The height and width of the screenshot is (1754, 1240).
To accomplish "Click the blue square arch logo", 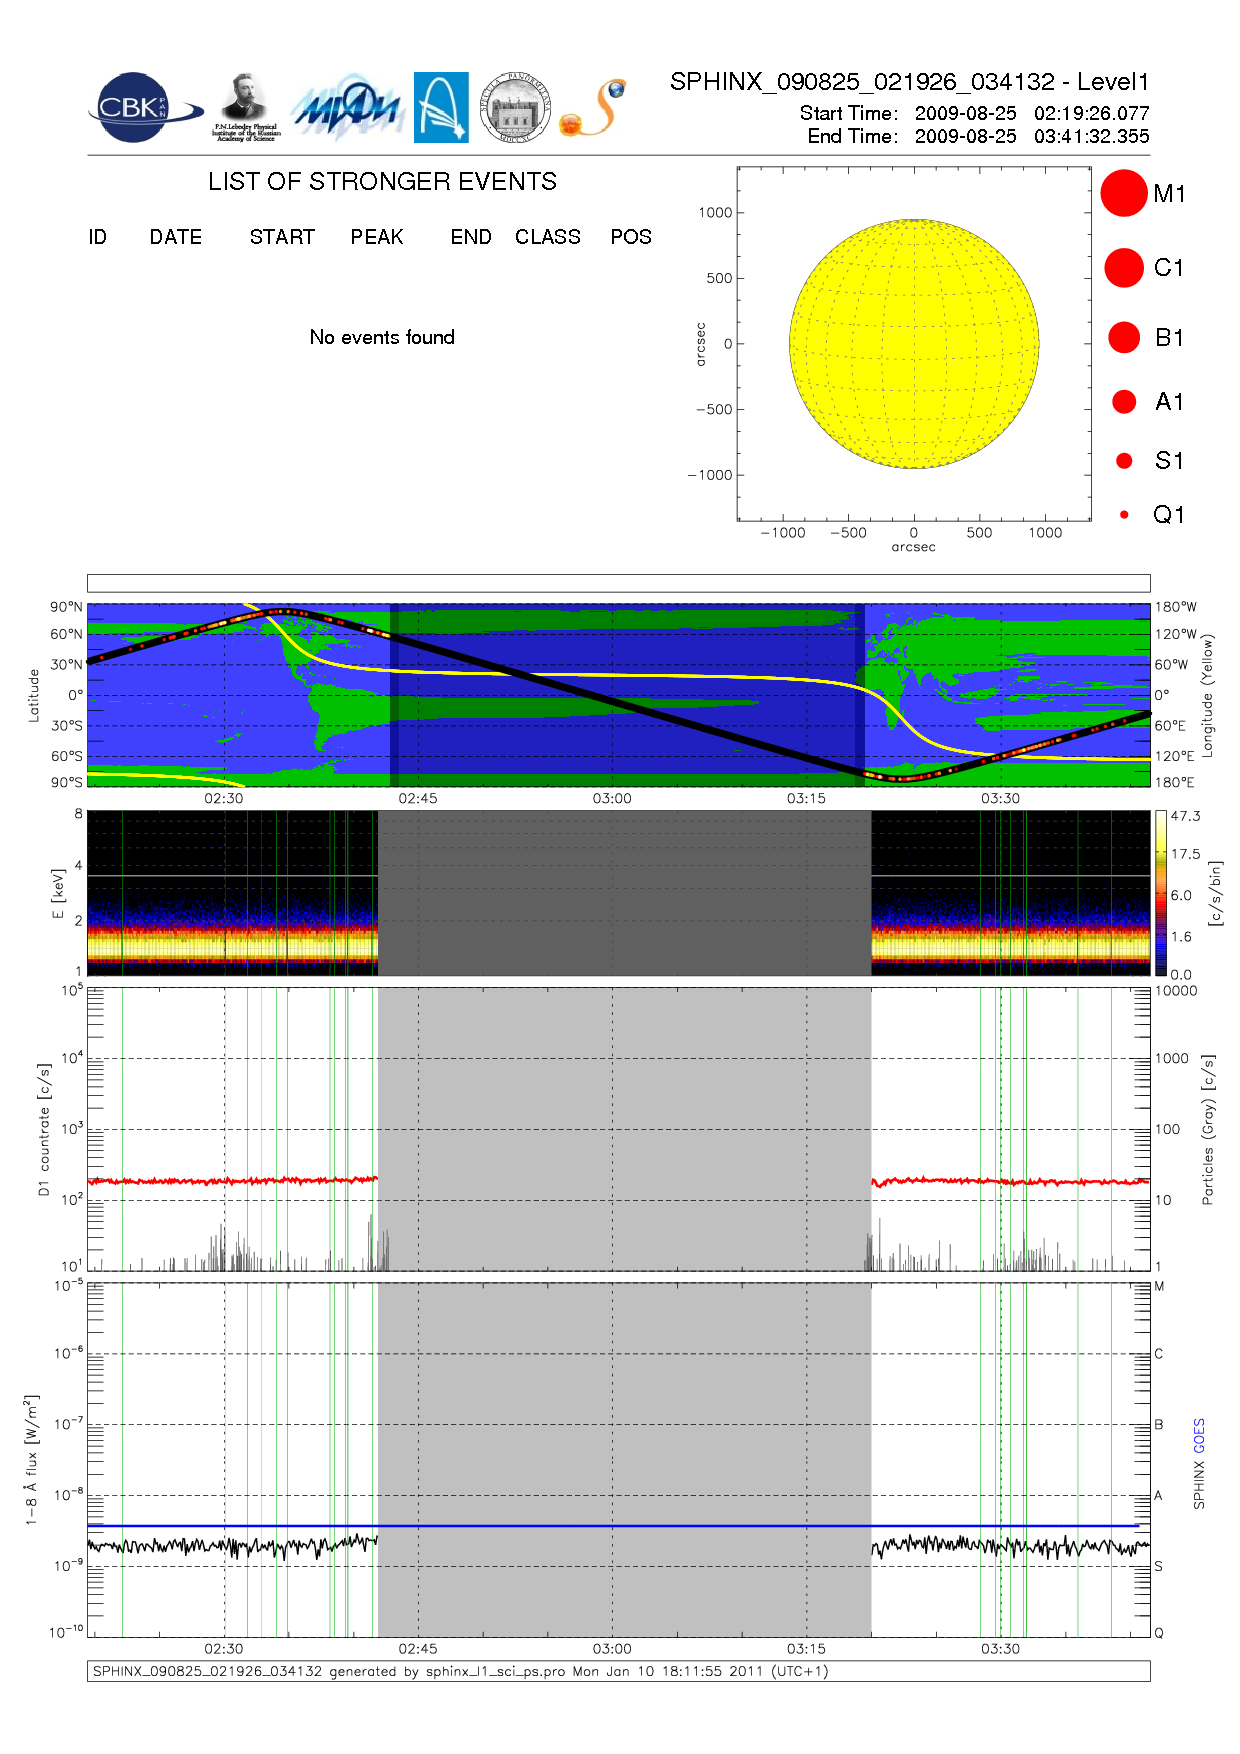I will (x=441, y=107).
